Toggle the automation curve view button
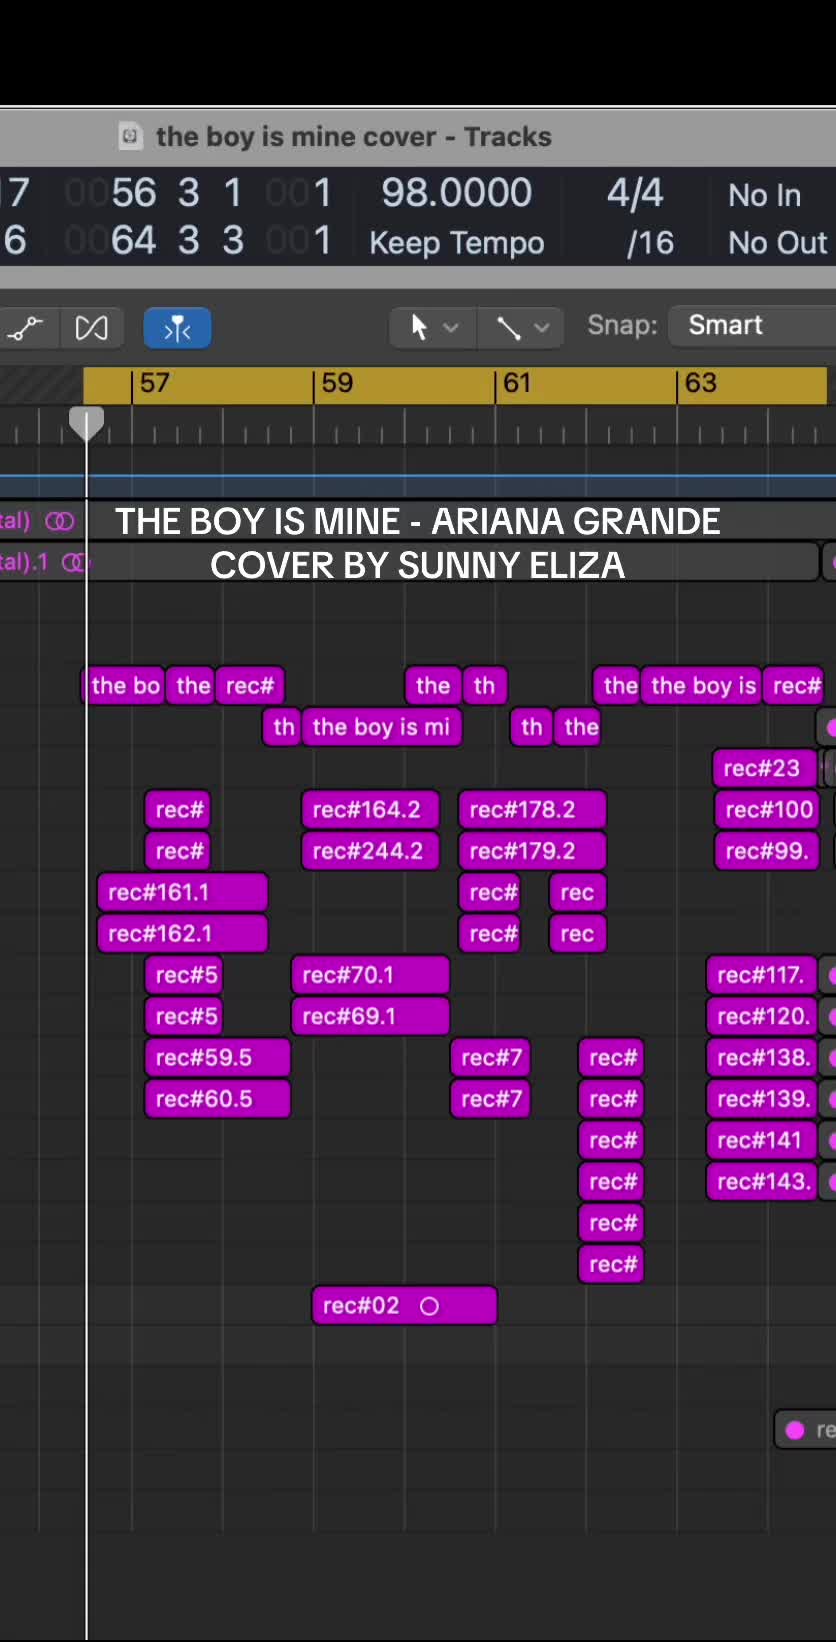This screenshot has height=1642, width=836. [26, 328]
